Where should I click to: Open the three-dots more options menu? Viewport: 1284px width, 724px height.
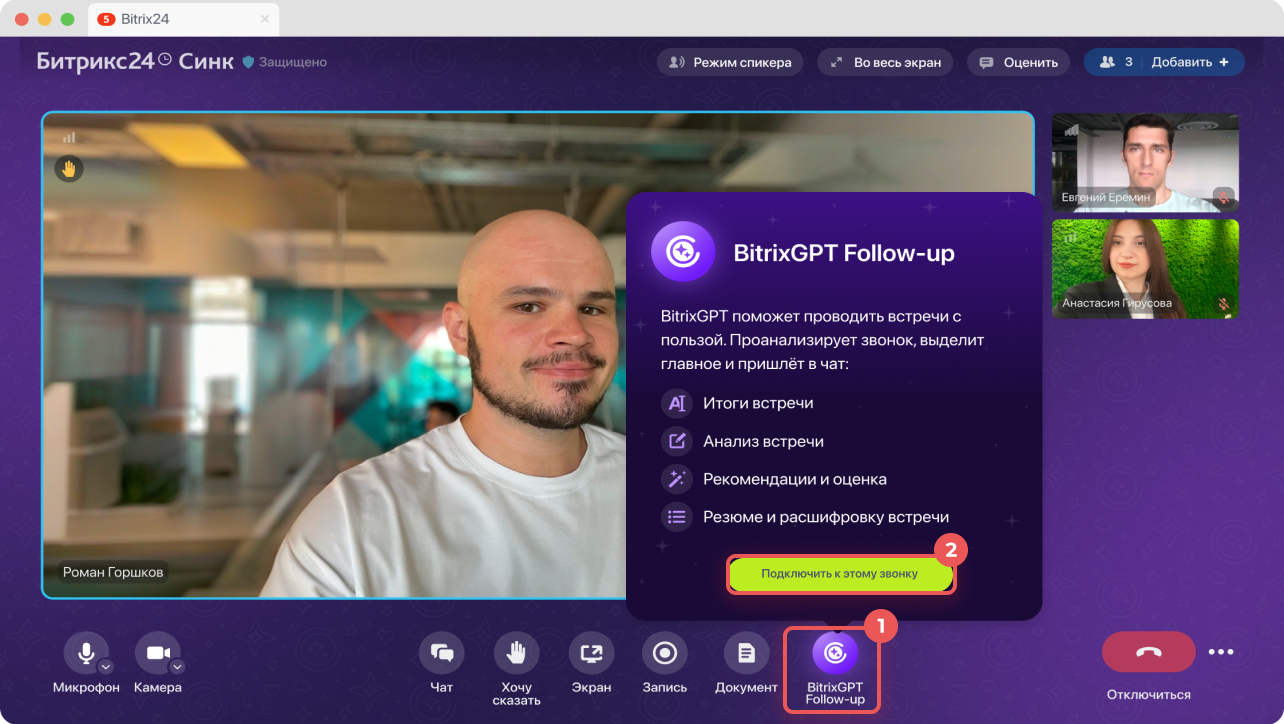(1221, 652)
